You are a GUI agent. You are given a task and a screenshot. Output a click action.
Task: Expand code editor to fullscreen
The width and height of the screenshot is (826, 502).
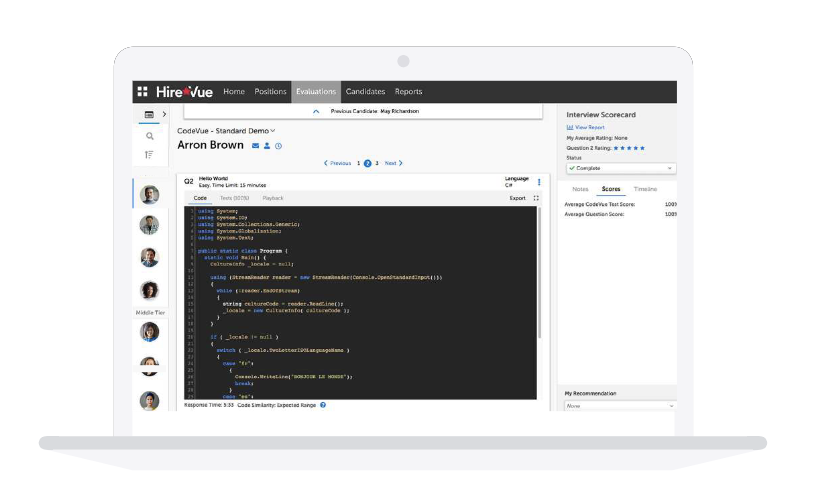[x=536, y=198]
